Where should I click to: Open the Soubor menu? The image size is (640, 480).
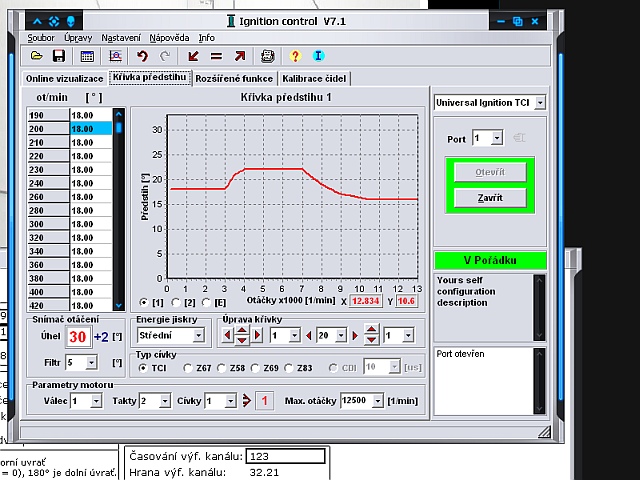[x=41, y=38]
